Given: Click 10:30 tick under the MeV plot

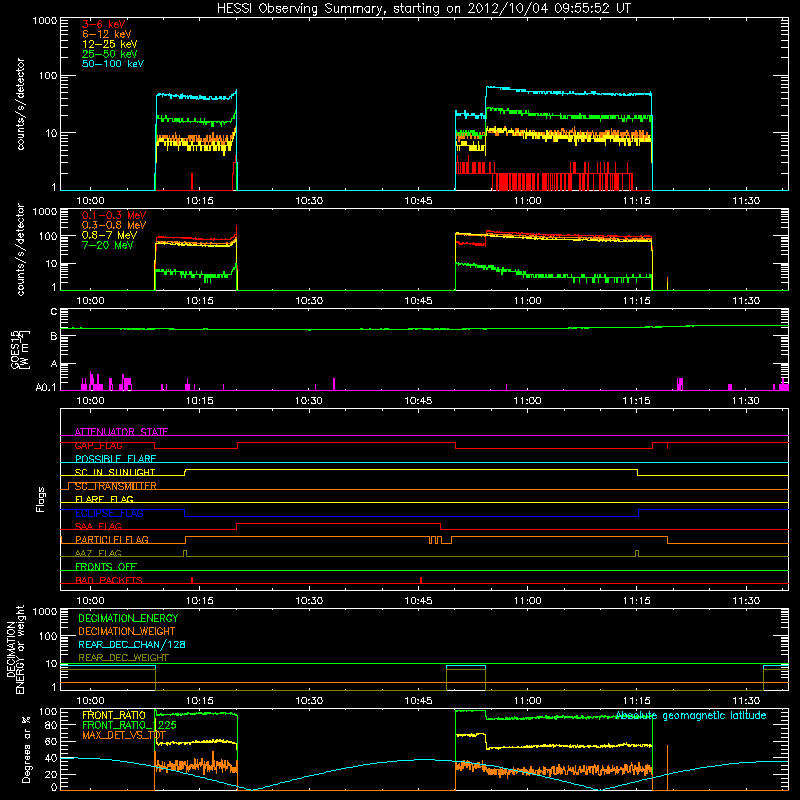Looking at the screenshot, I should [309, 301].
